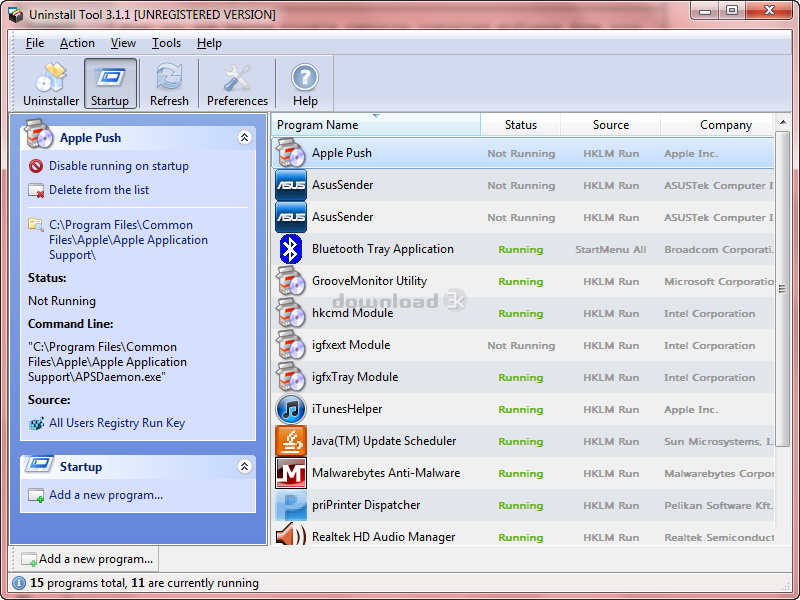This screenshot has height=600, width=800.
Task: Select the hkcmd Module entry name
Action: coord(353,313)
